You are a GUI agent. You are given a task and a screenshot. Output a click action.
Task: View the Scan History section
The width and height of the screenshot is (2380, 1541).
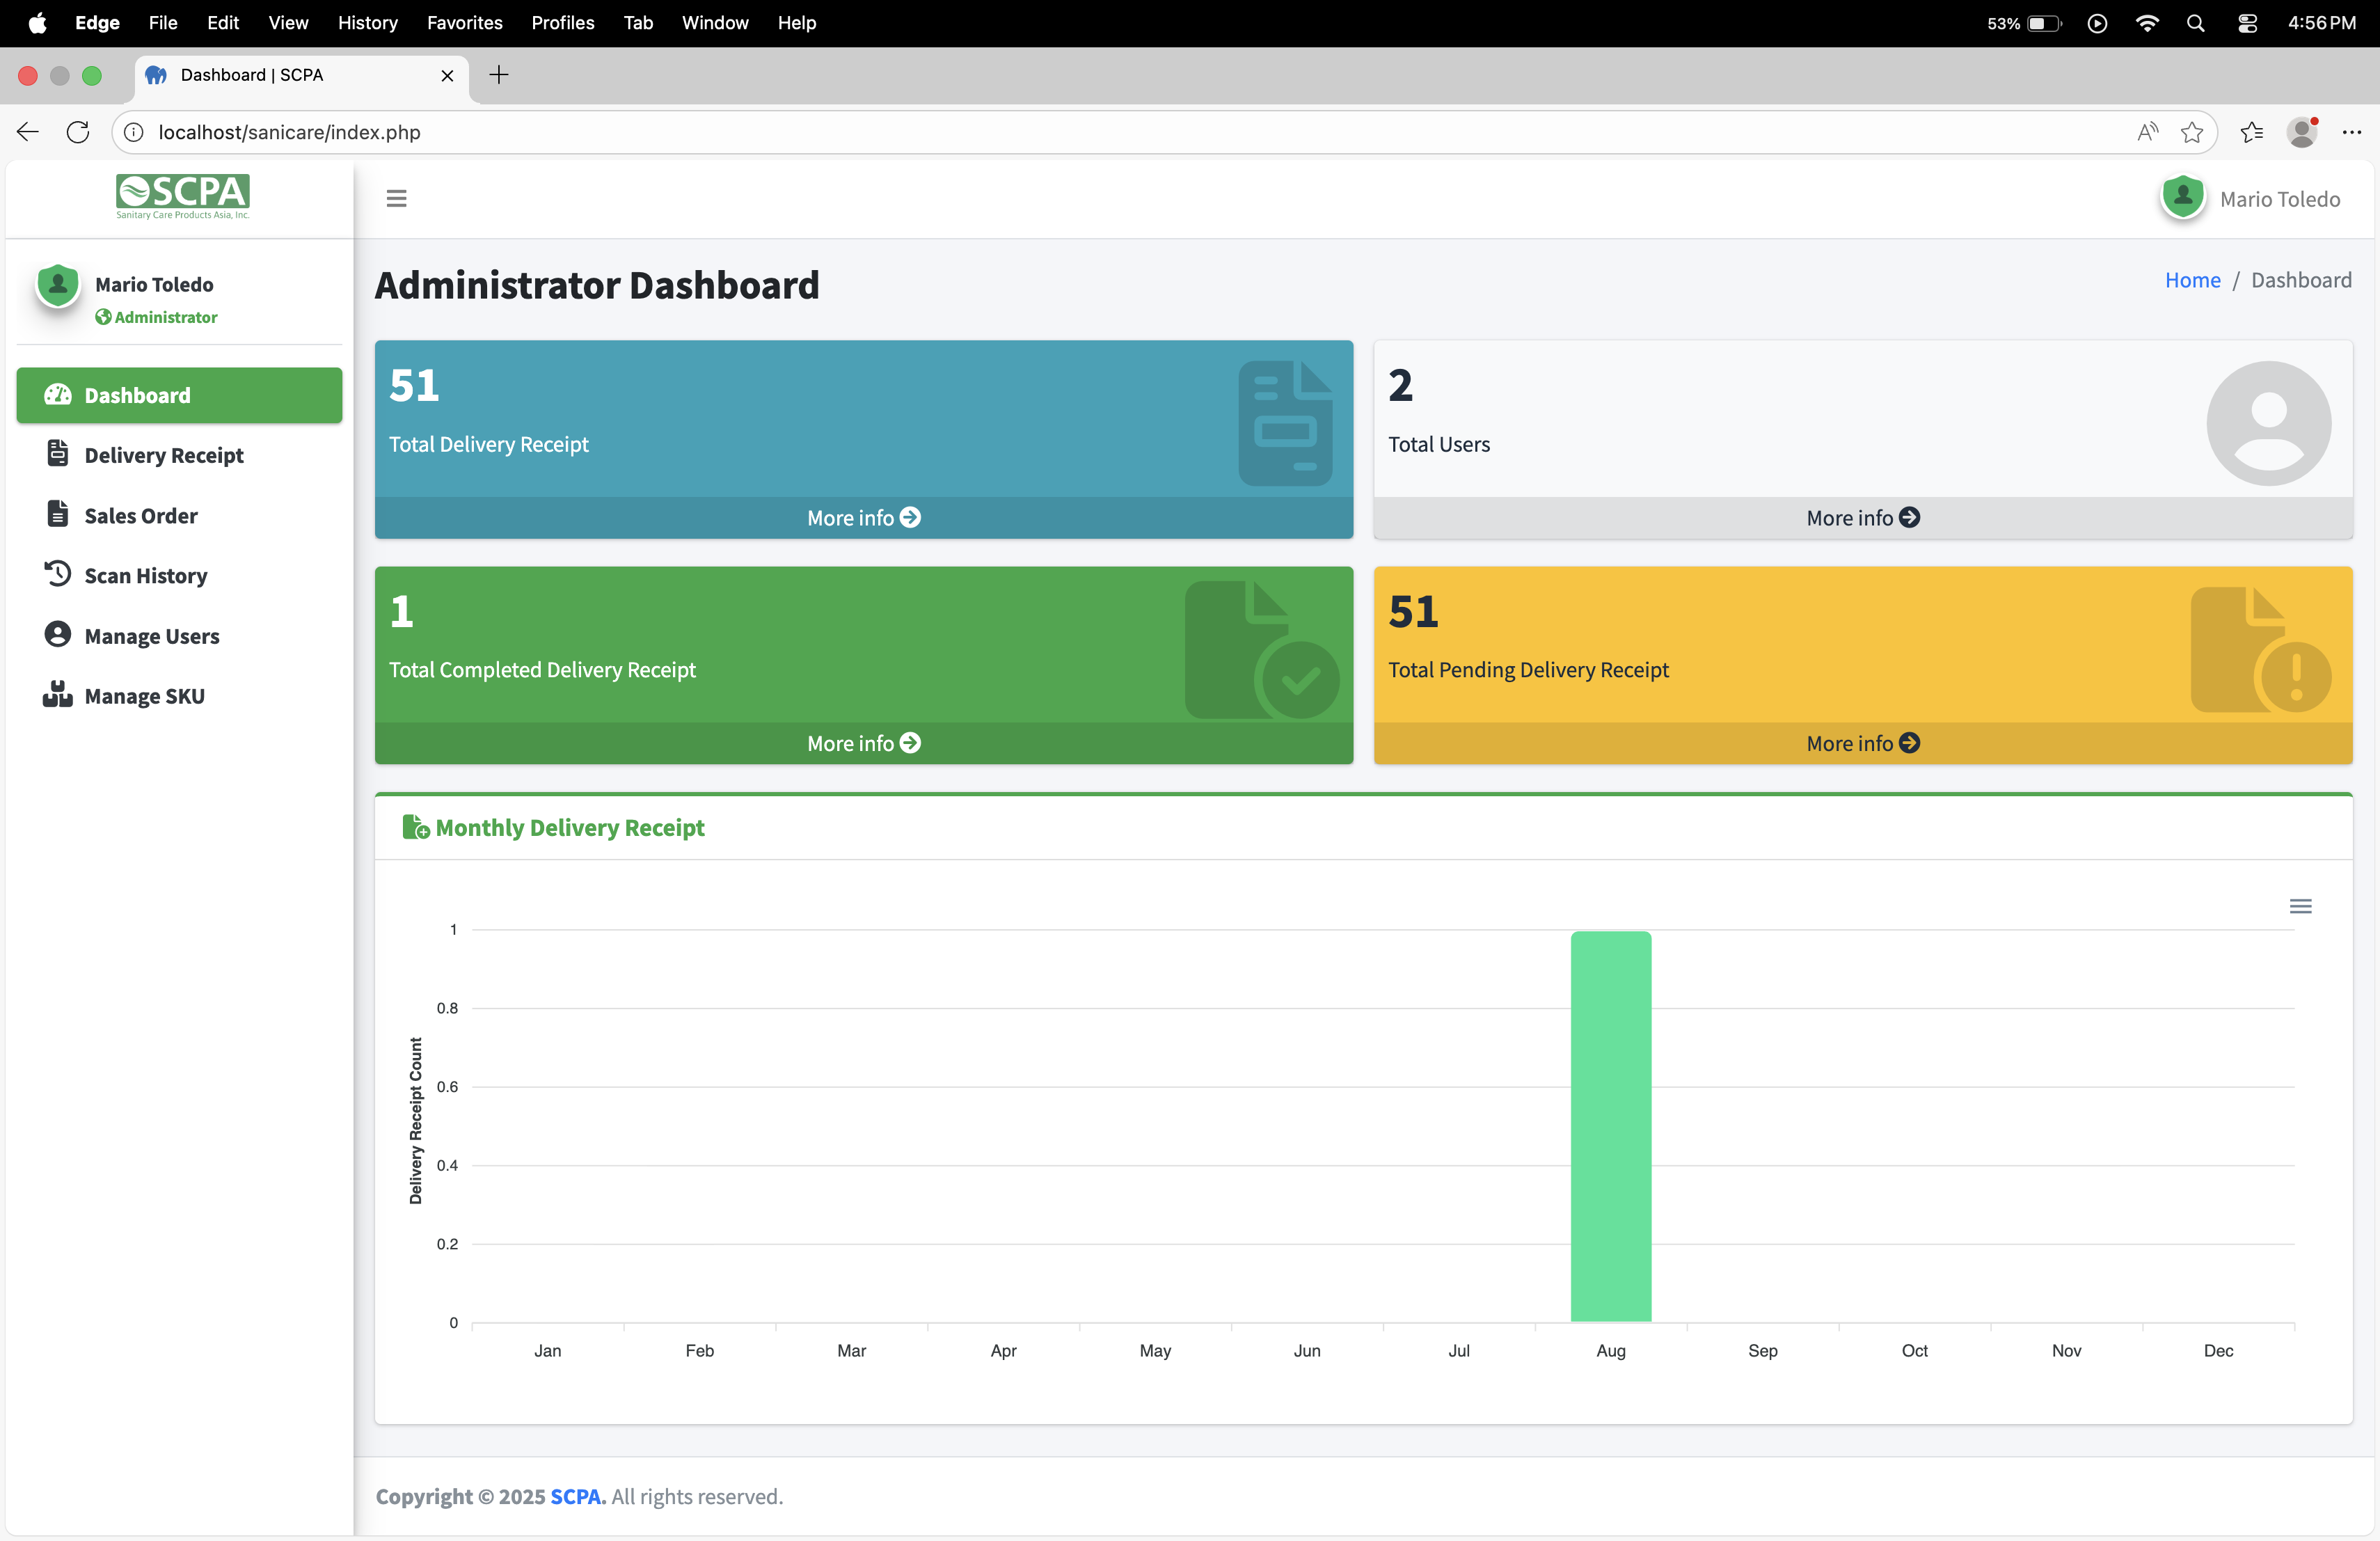[145, 575]
